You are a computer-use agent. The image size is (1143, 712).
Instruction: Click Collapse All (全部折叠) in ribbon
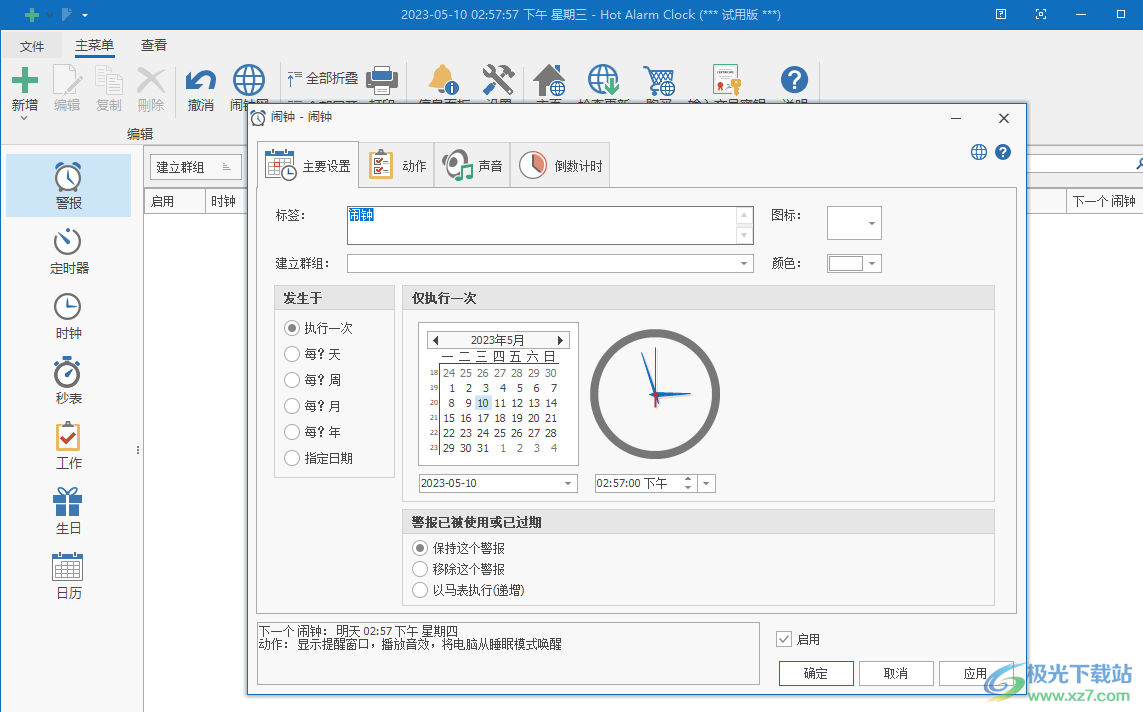pos(323,78)
